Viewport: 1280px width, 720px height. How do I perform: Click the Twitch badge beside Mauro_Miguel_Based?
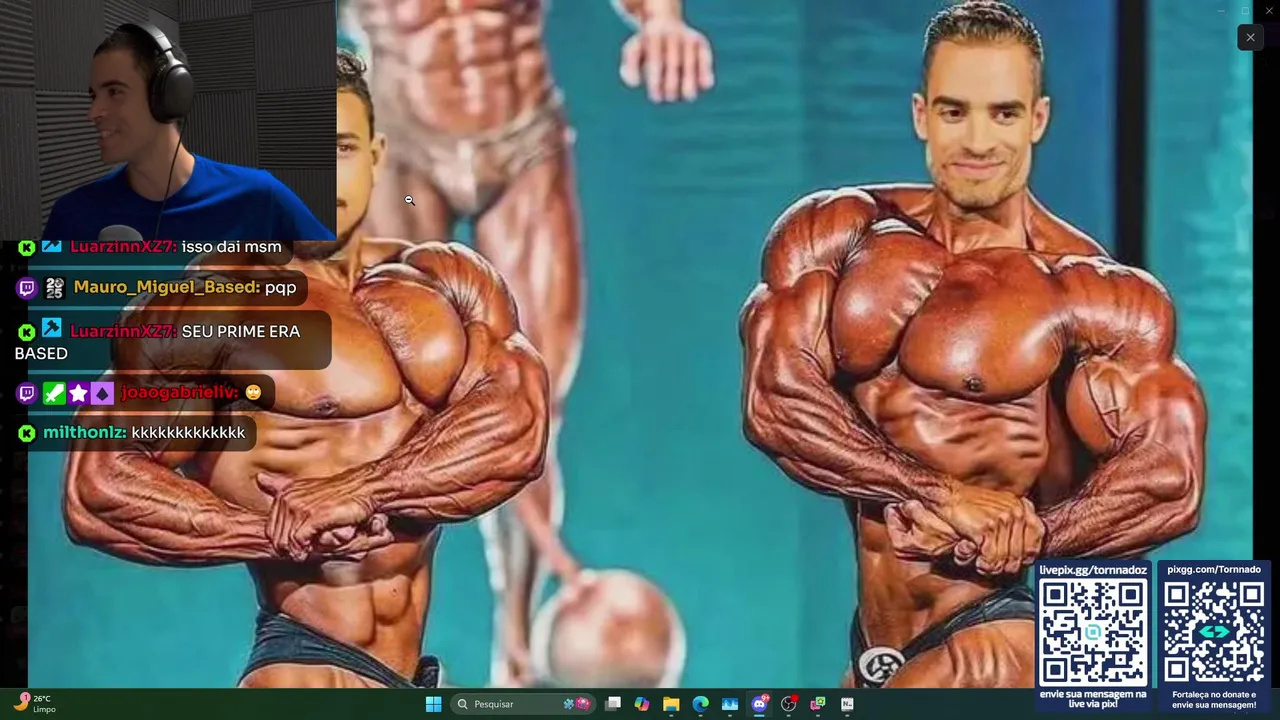click(27, 288)
